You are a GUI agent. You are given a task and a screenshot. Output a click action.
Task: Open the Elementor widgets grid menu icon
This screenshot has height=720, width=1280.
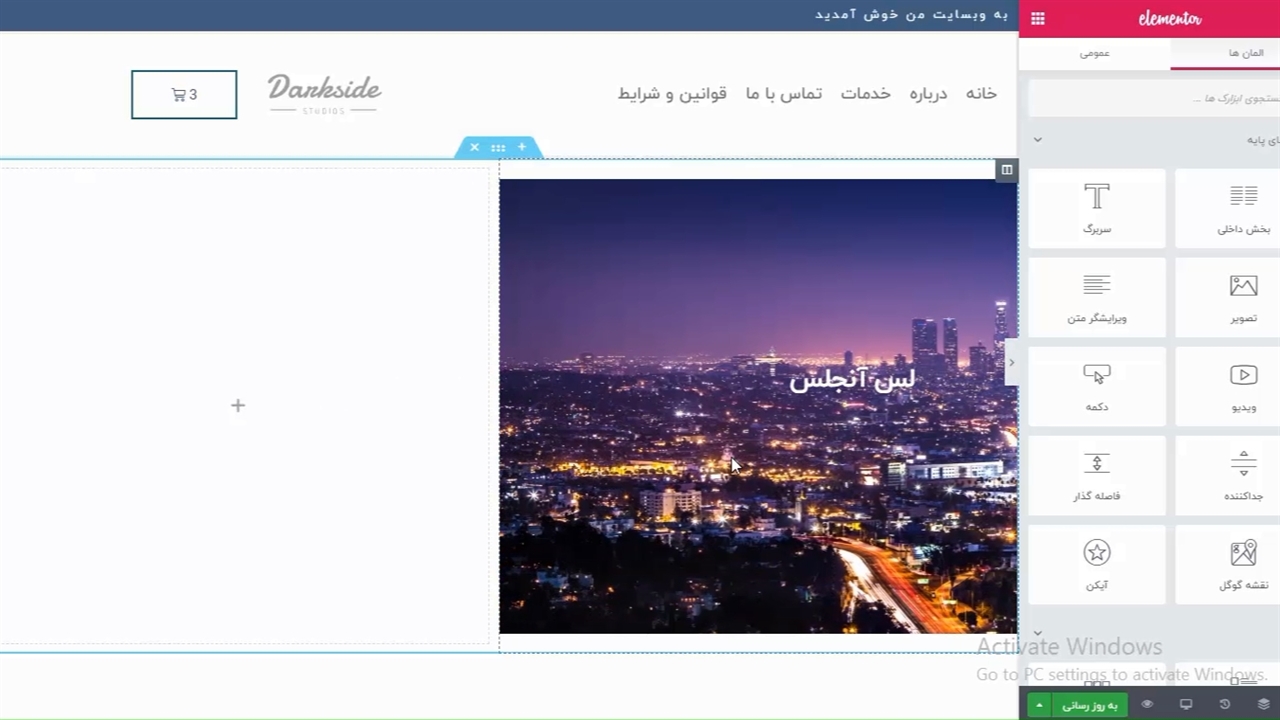(x=1038, y=18)
